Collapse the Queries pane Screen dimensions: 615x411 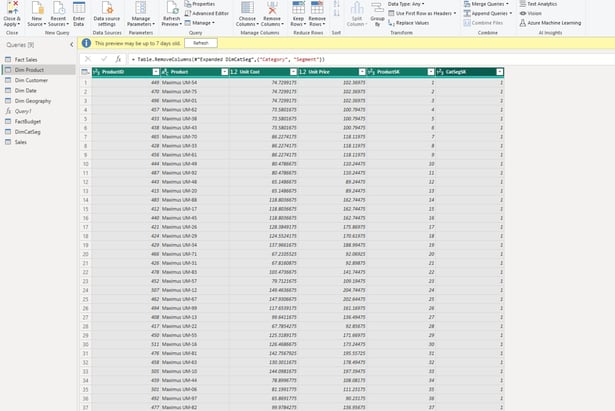click(71, 45)
